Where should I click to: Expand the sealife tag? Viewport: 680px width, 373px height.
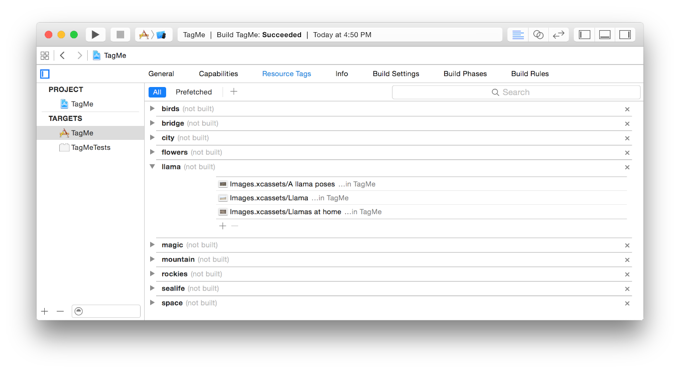coord(152,288)
